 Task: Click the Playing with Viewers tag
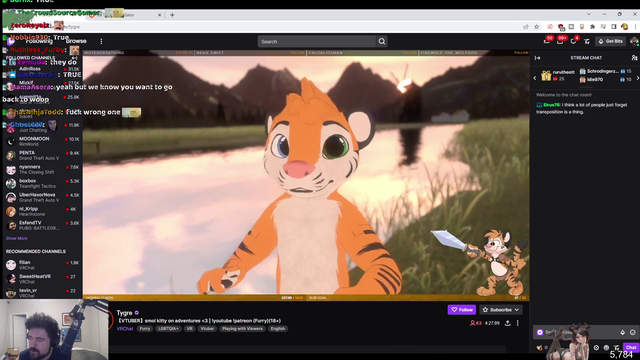(x=242, y=329)
